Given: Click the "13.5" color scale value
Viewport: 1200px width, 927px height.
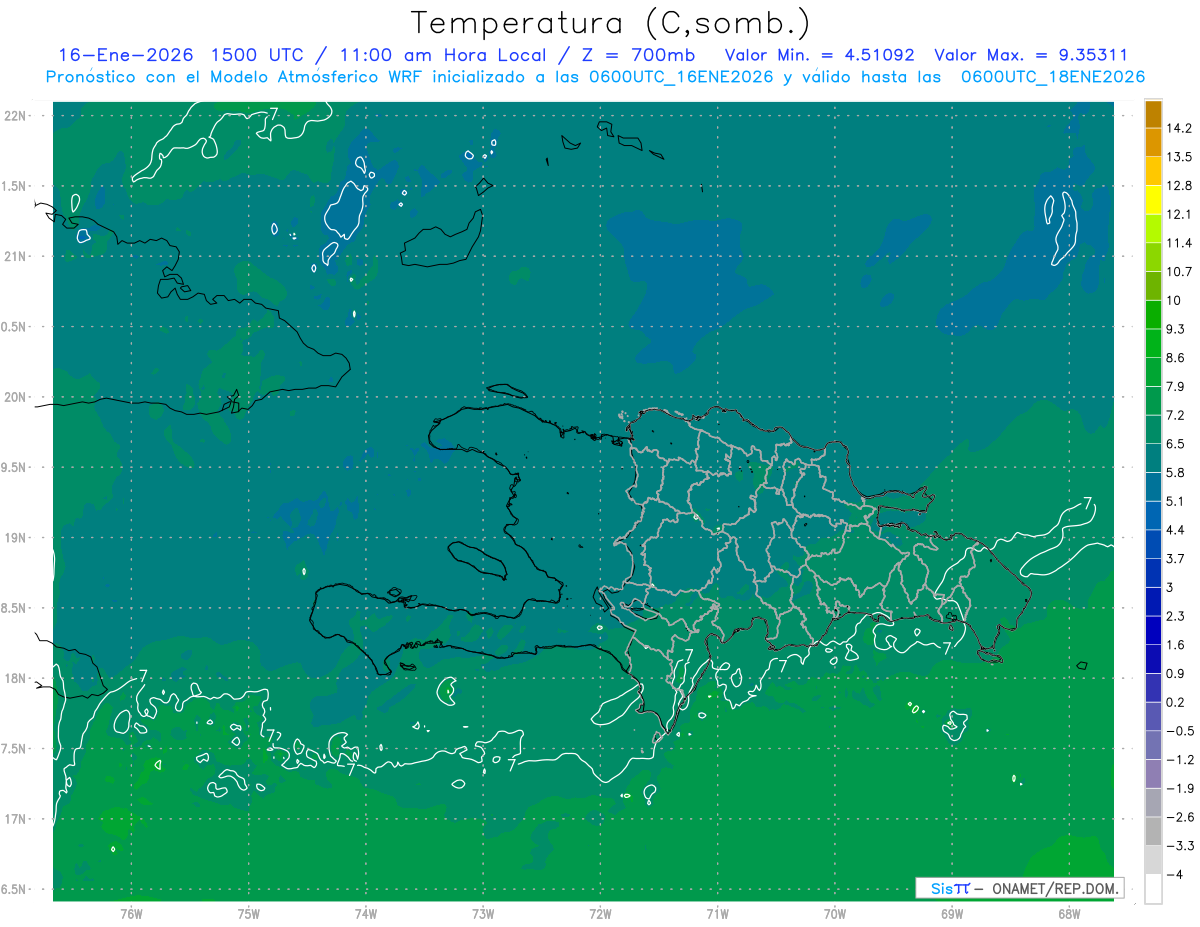Looking at the screenshot, I should [1180, 157].
